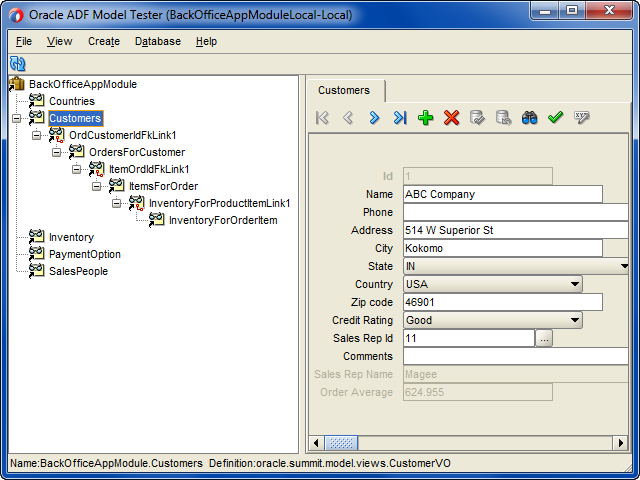Click the InventoryForProductItemLink1 link icon
Image resolution: width=640 pixels, height=480 pixels.
(136, 203)
